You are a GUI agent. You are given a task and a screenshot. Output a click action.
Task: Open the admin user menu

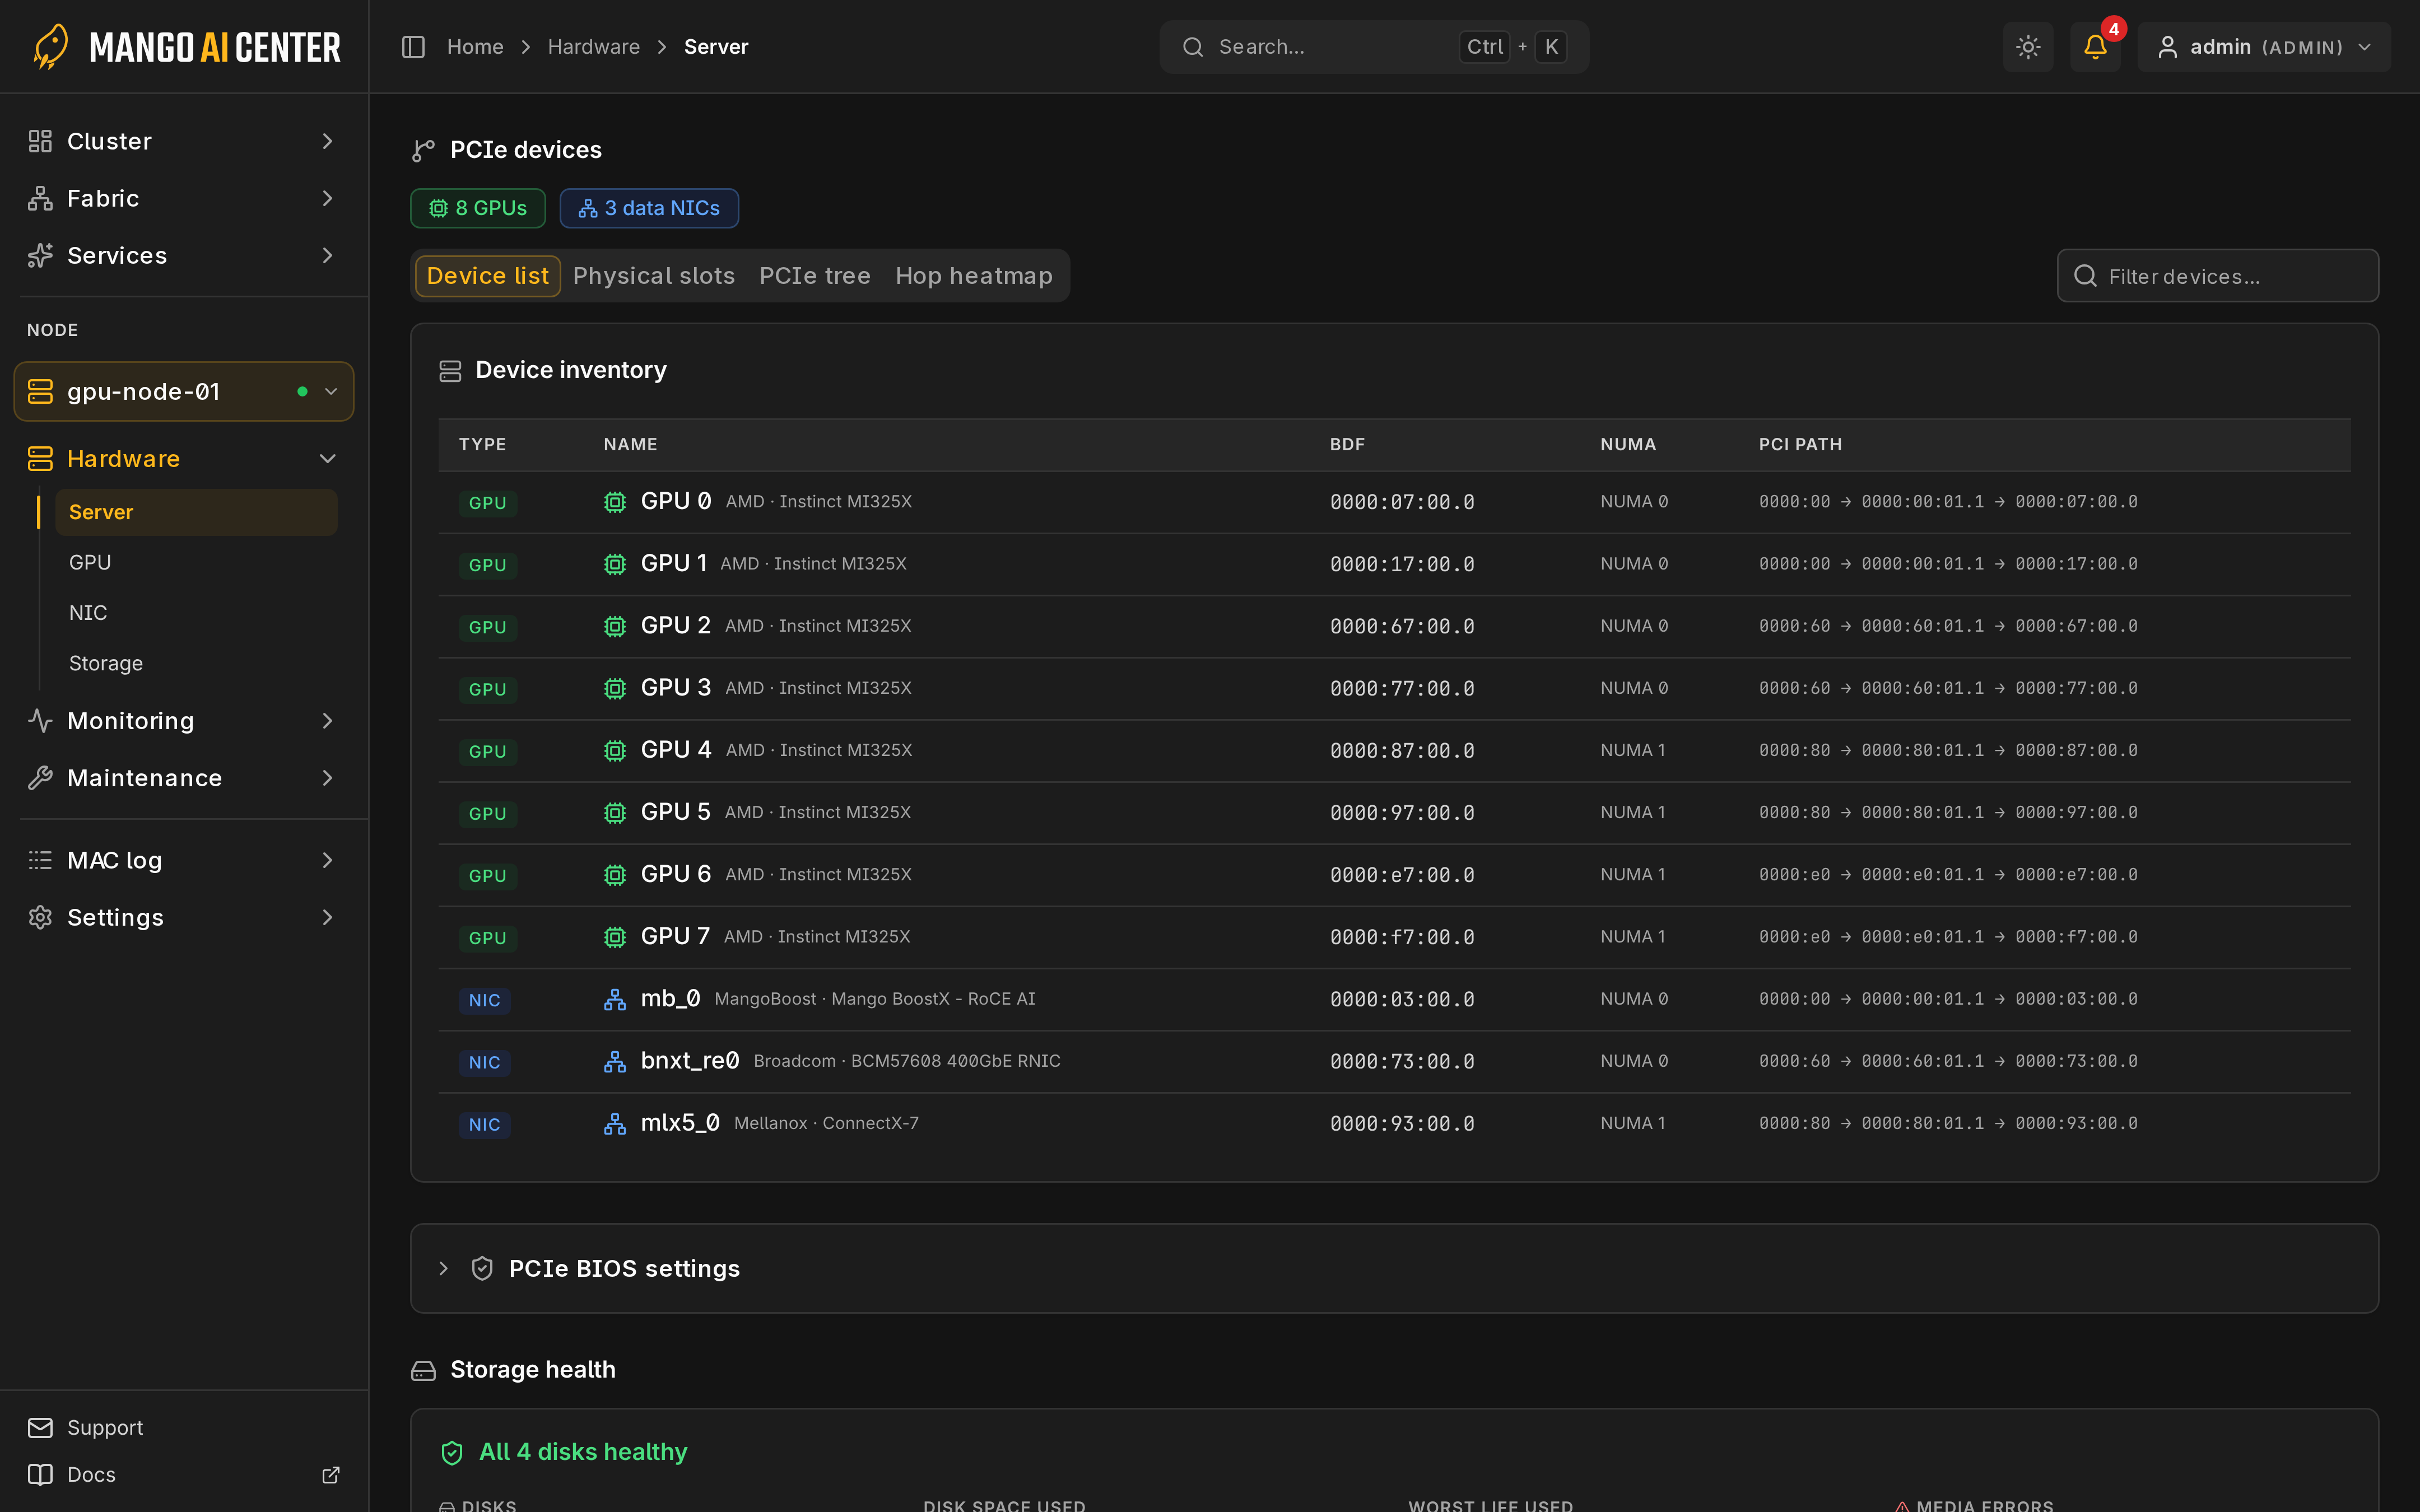2264,47
